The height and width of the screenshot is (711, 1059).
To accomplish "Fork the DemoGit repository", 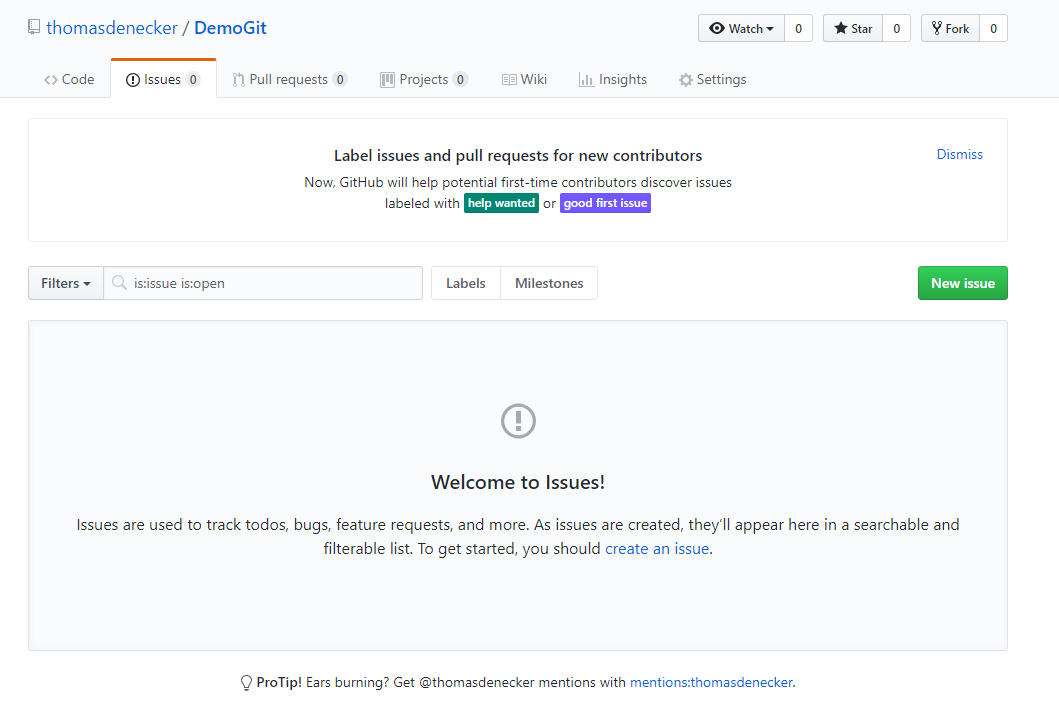I will tap(950, 28).
